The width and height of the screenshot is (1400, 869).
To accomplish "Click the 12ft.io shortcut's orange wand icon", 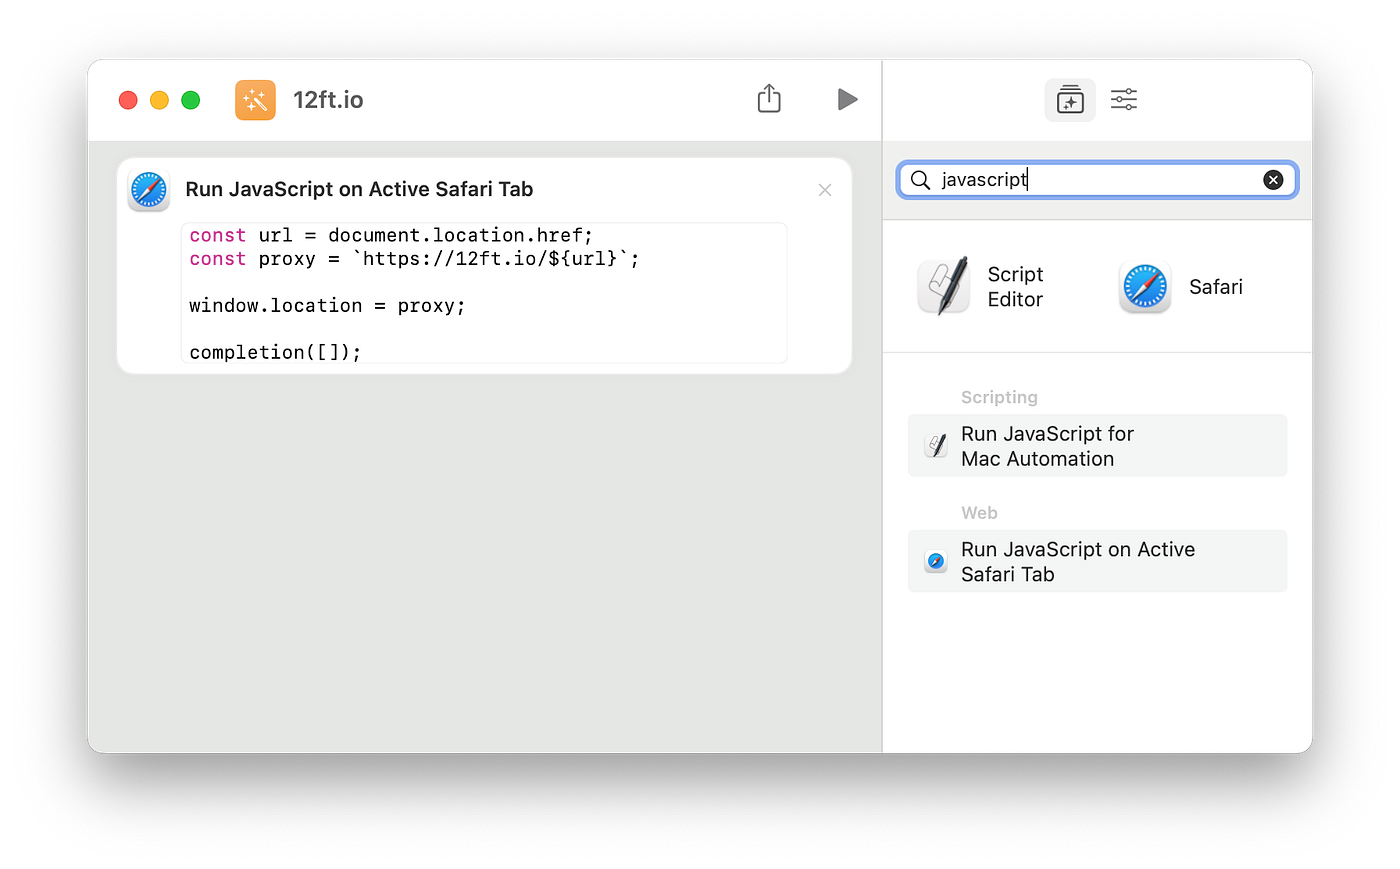I will click(255, 99).
